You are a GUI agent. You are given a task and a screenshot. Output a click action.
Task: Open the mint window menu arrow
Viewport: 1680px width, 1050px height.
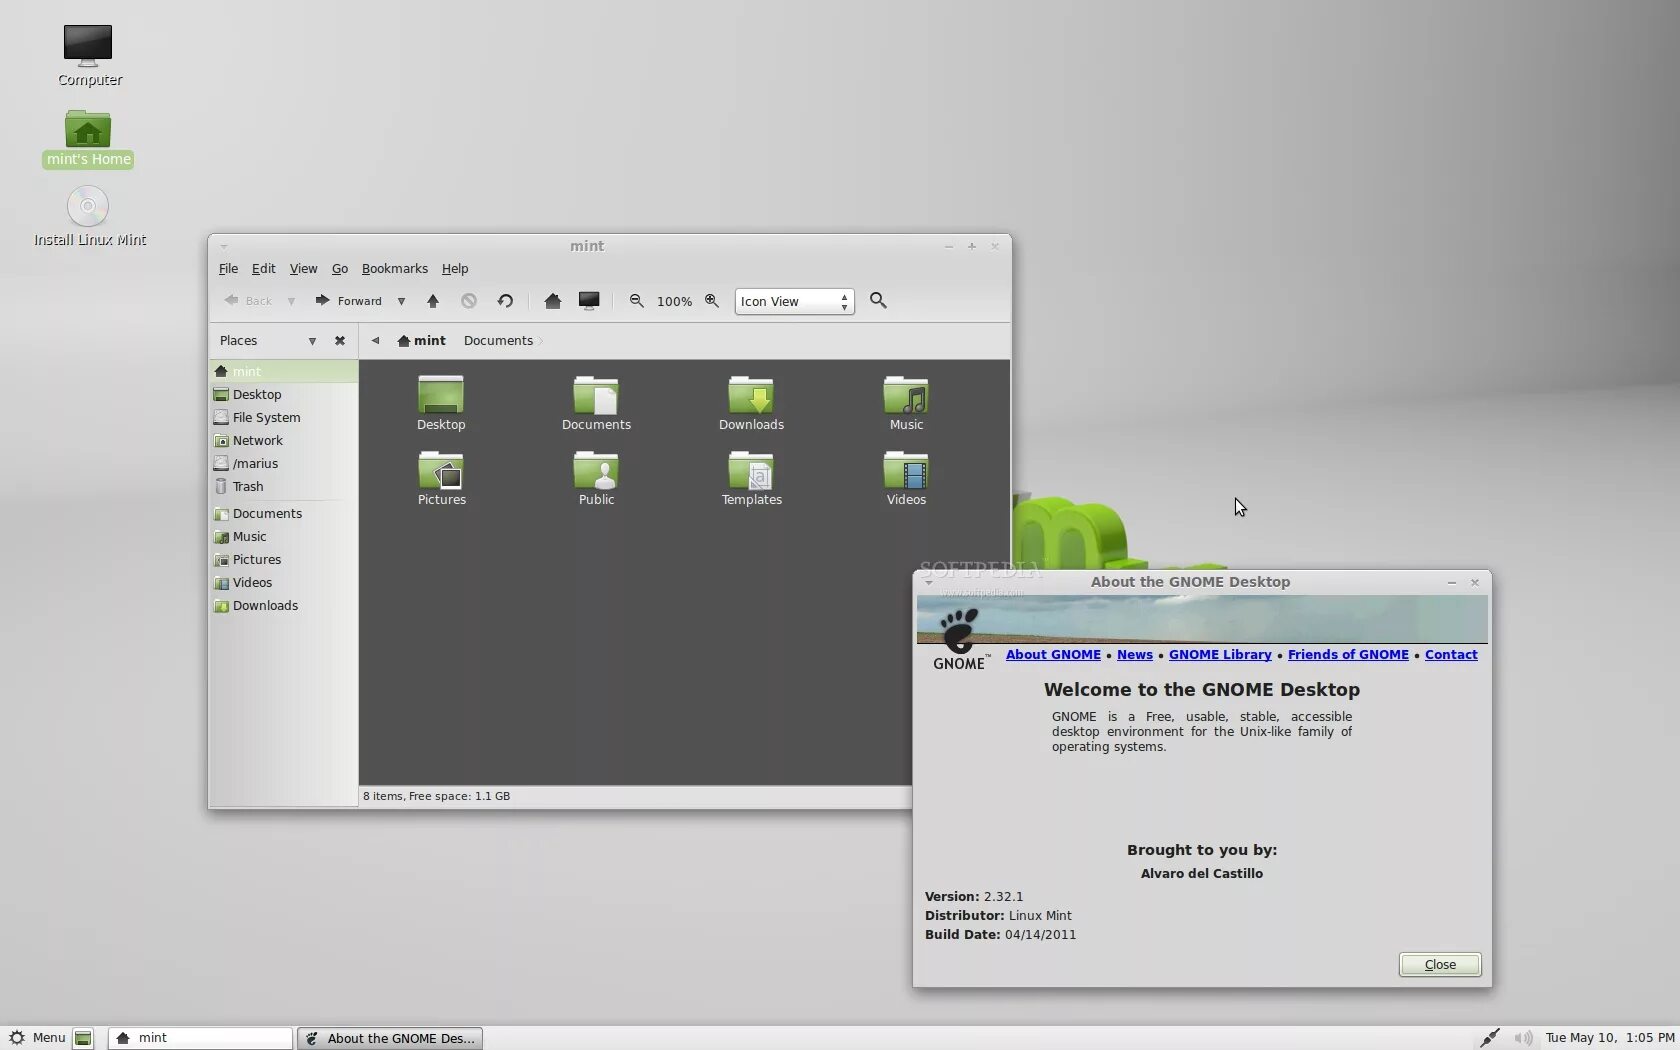[224, 246]
